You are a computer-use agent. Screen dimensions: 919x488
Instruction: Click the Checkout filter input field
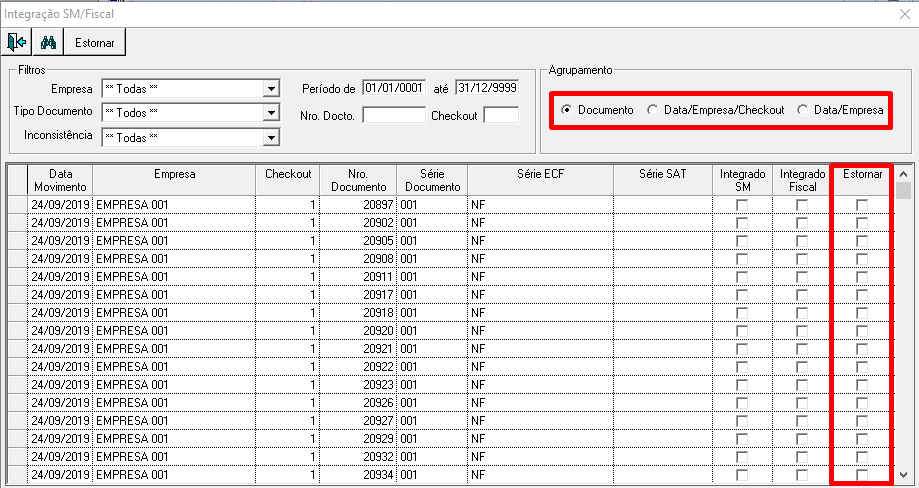point(501,115)
